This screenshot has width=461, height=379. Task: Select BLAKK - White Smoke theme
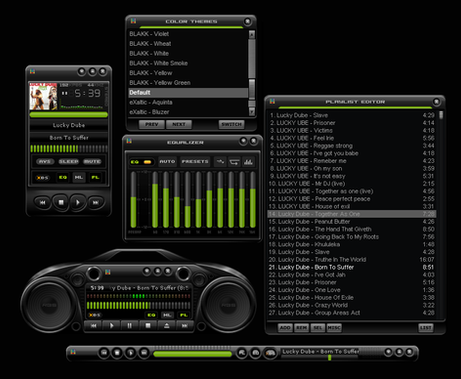click(x=188, y=63)
